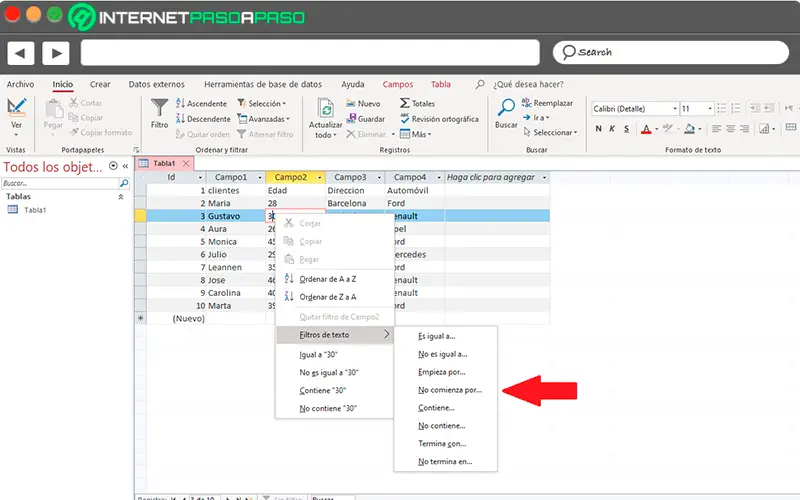
Task: Open the Ver view button
Action: pos(16,116)
